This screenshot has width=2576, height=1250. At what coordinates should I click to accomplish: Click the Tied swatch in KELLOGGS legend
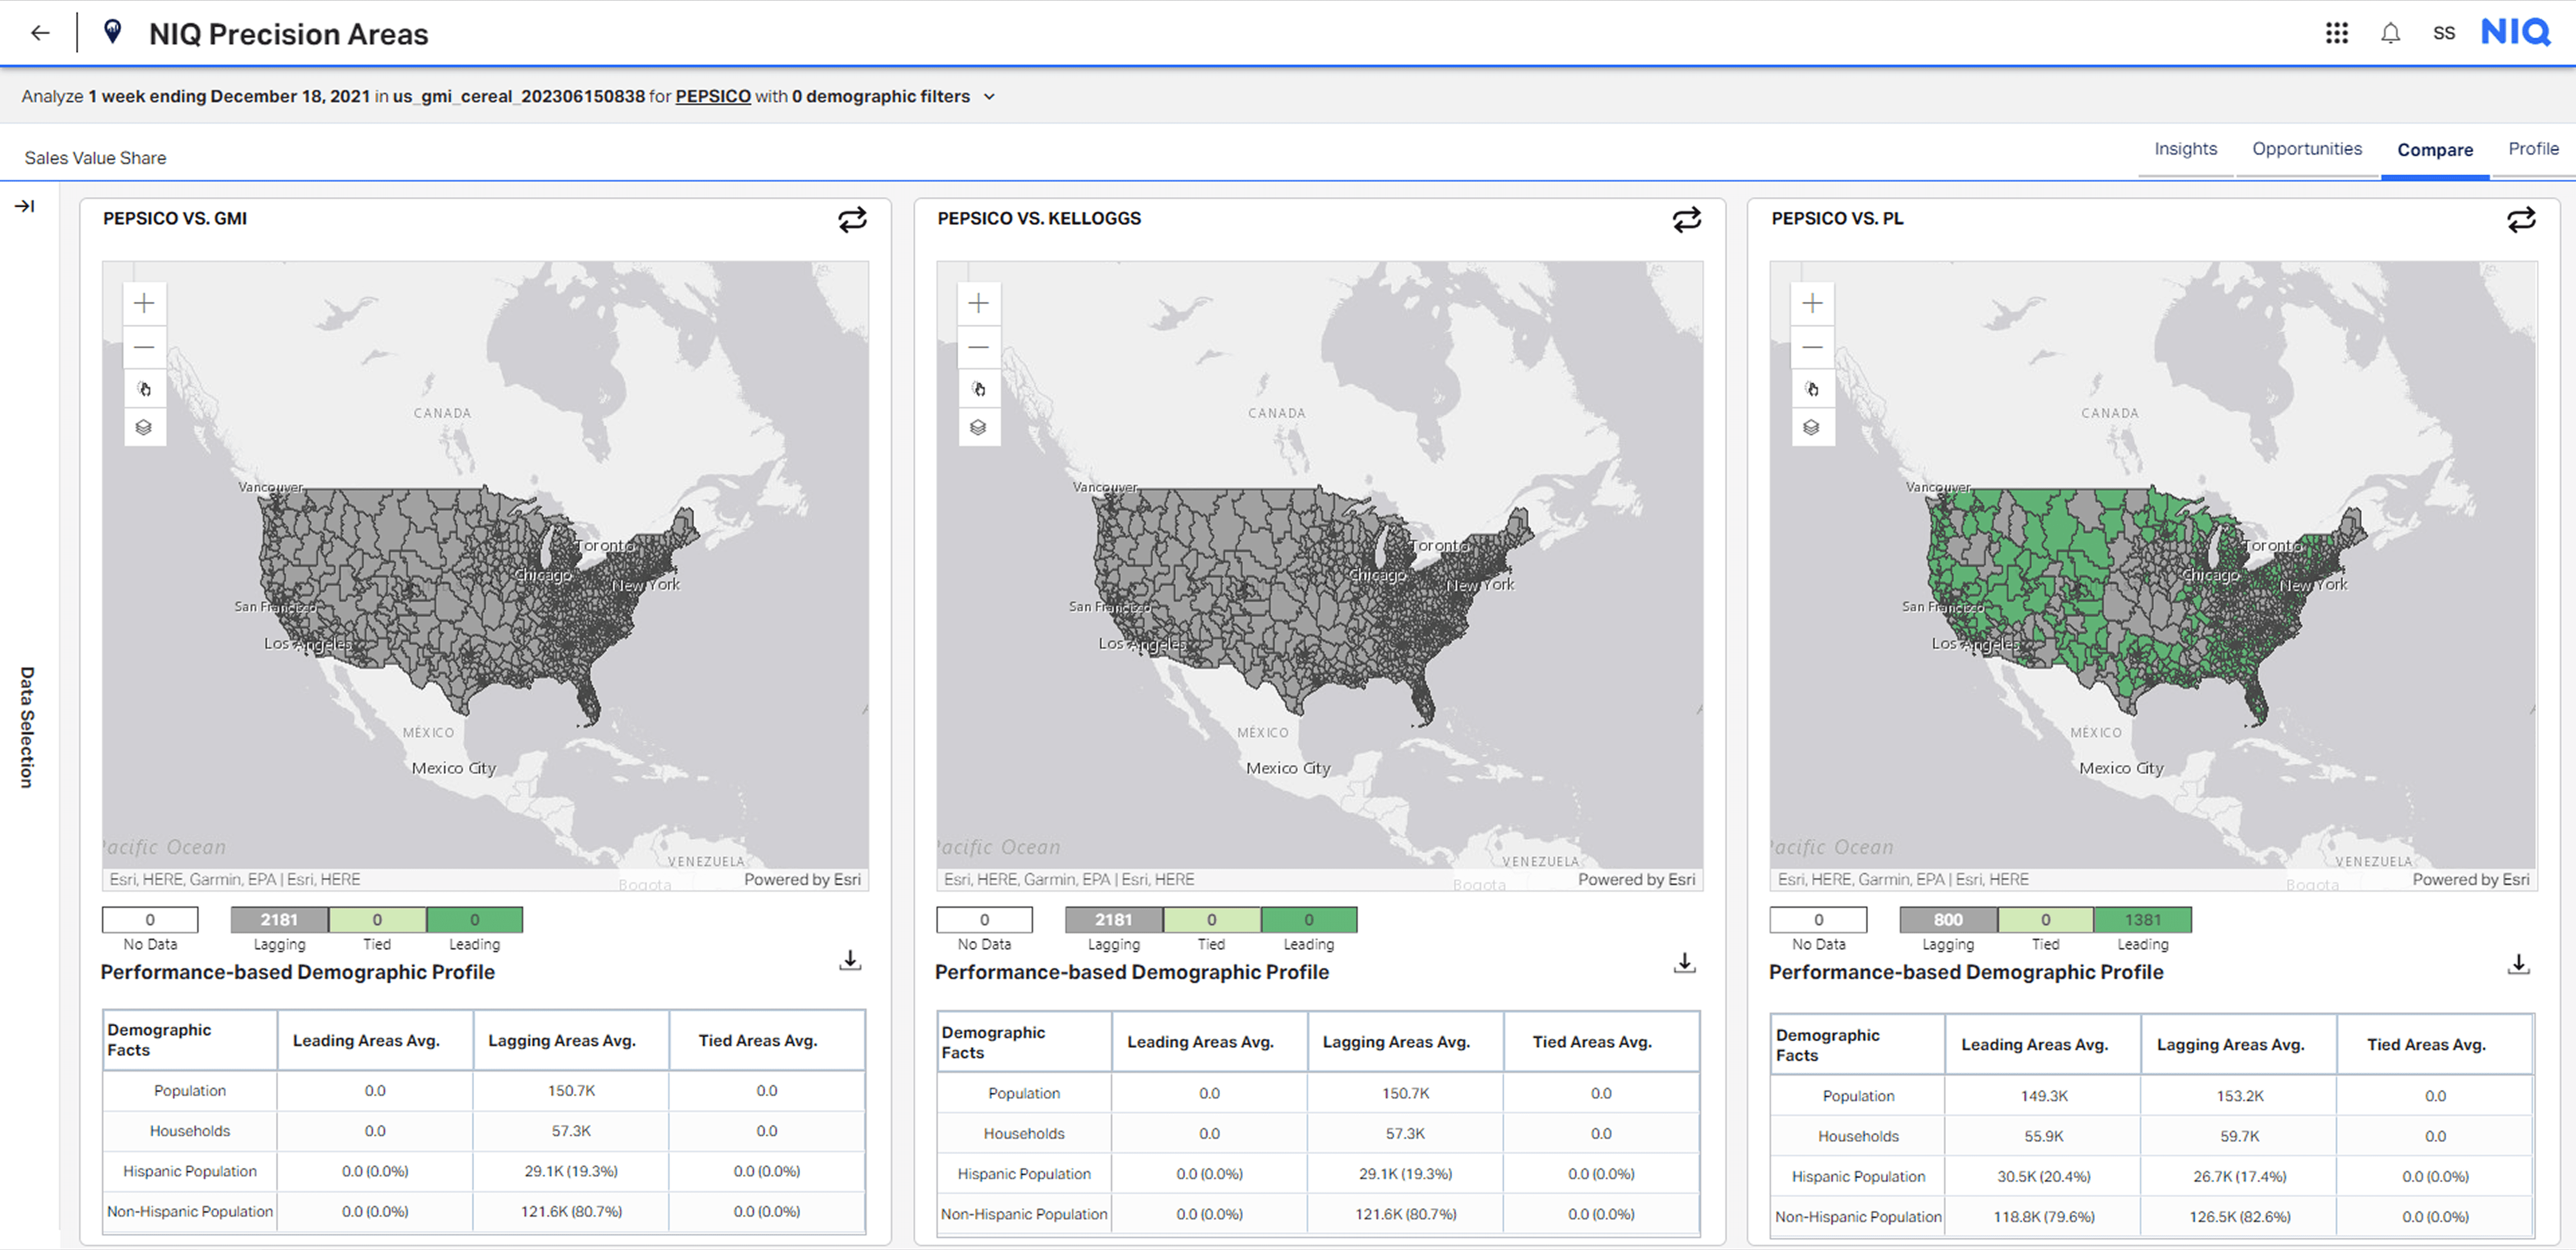pos(1211,919)
